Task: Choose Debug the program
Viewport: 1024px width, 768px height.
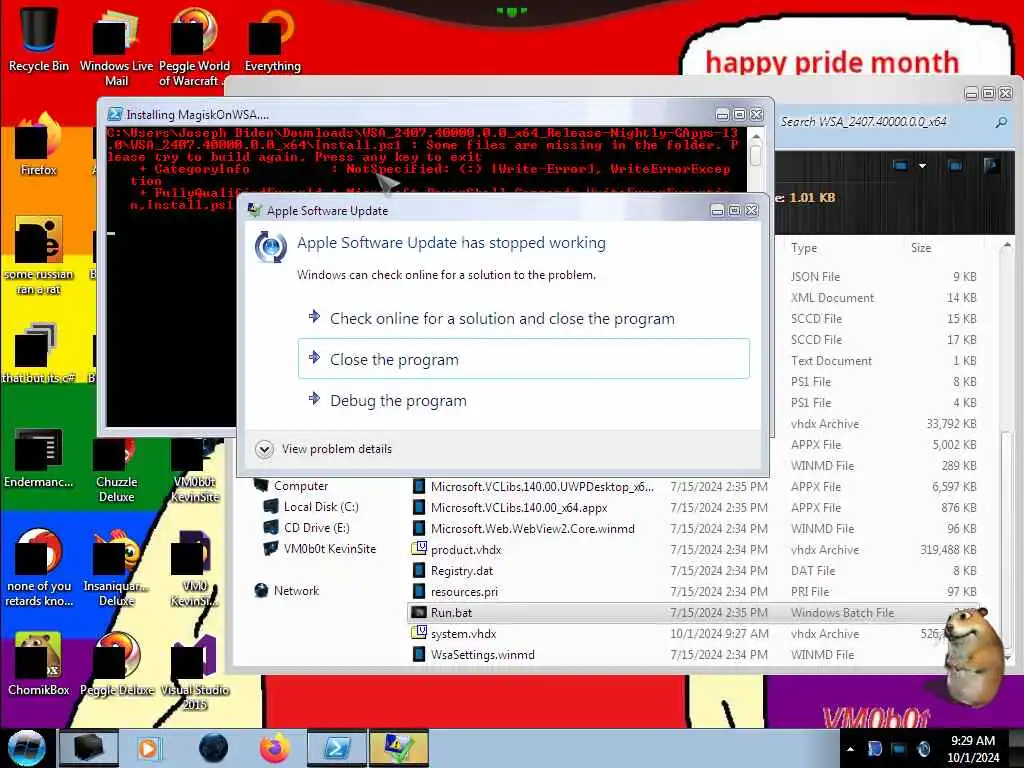Action: pos(524,400)
